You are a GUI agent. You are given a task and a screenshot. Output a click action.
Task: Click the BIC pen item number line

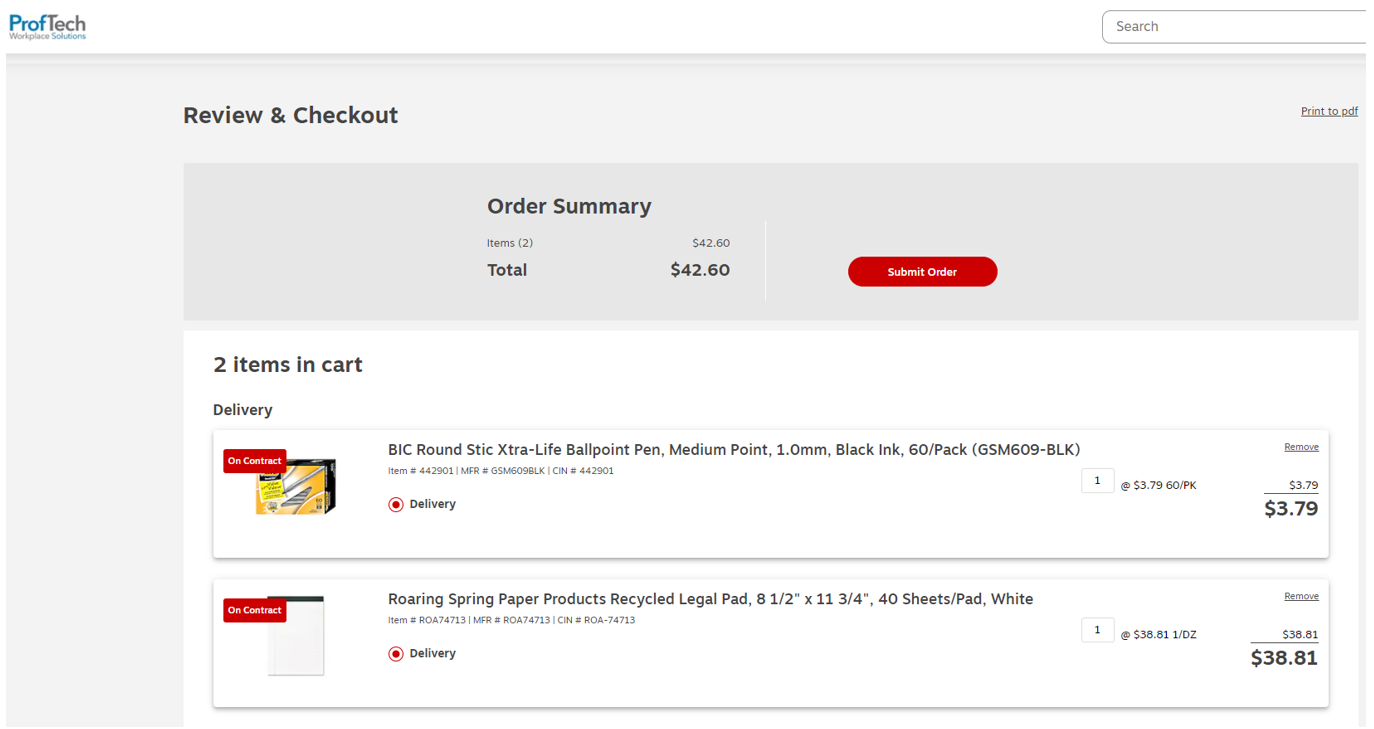pyautogui.click(x=500, y=471)
